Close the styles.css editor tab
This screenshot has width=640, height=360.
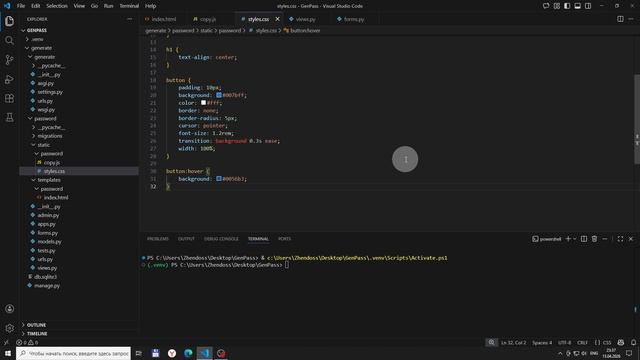pos(278,19)
